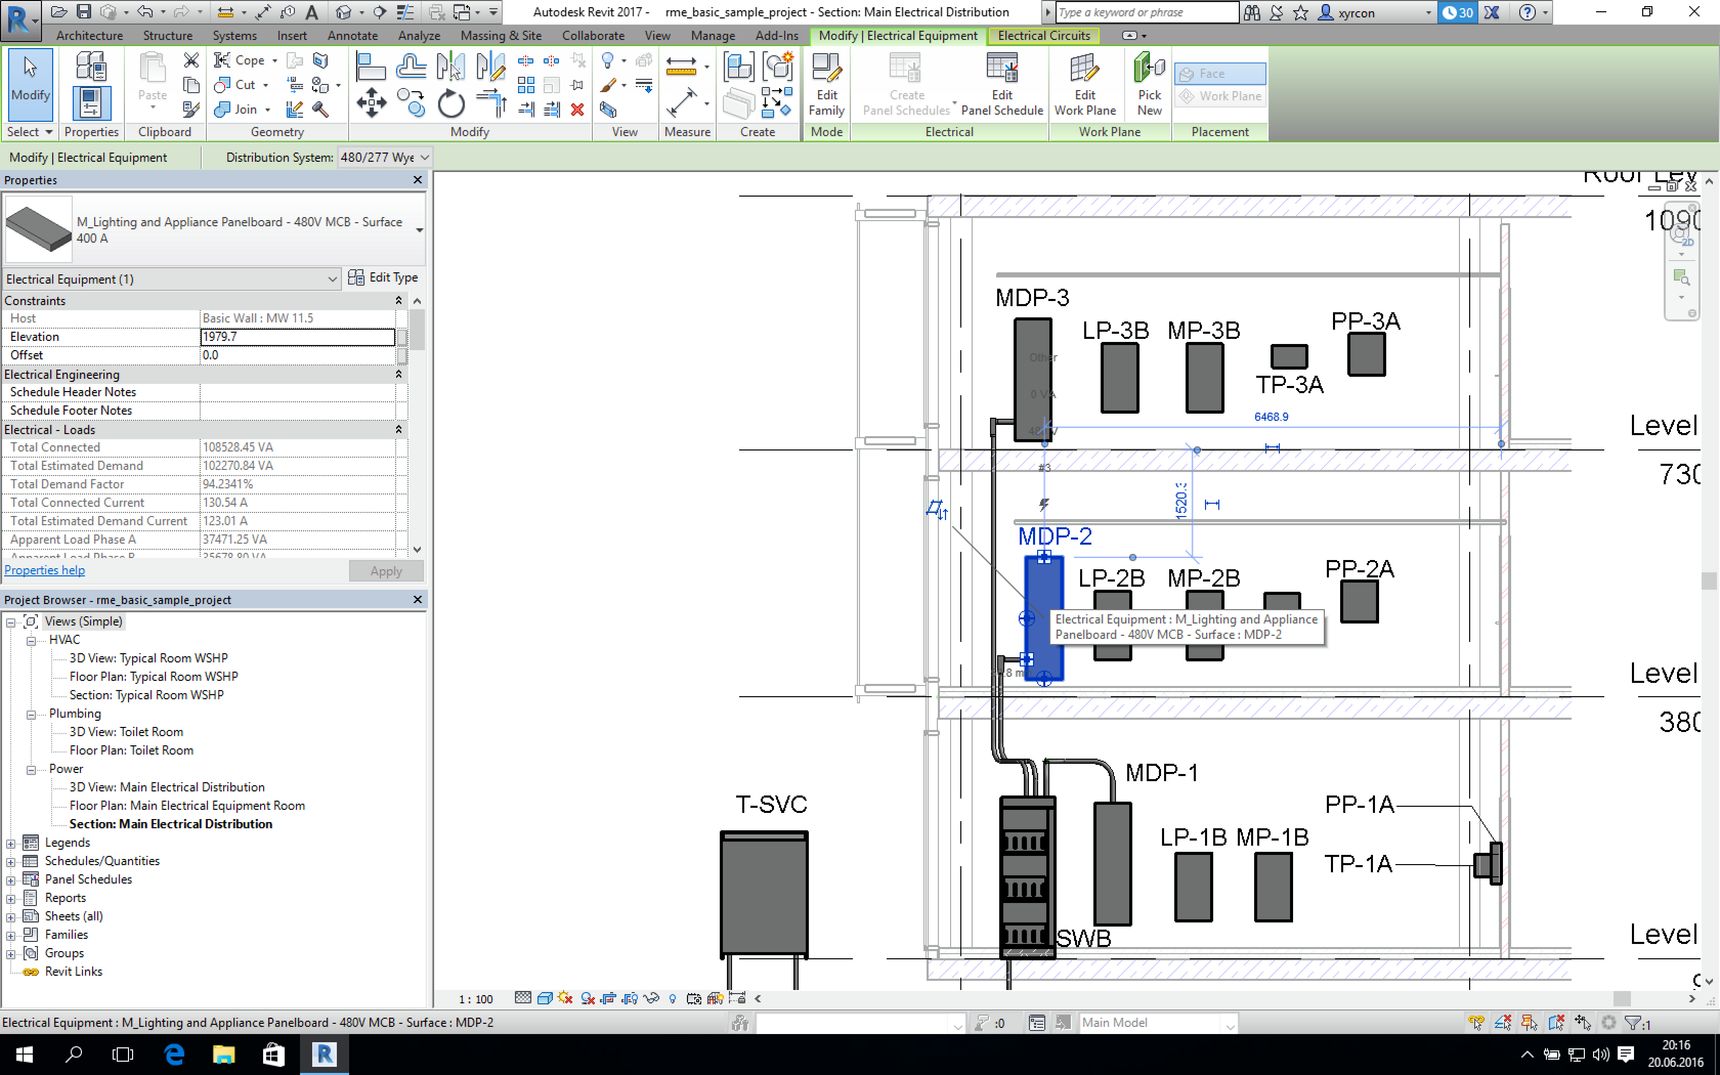
Task: Switch to the Collaborate ribbon tab
Action: 593,35
